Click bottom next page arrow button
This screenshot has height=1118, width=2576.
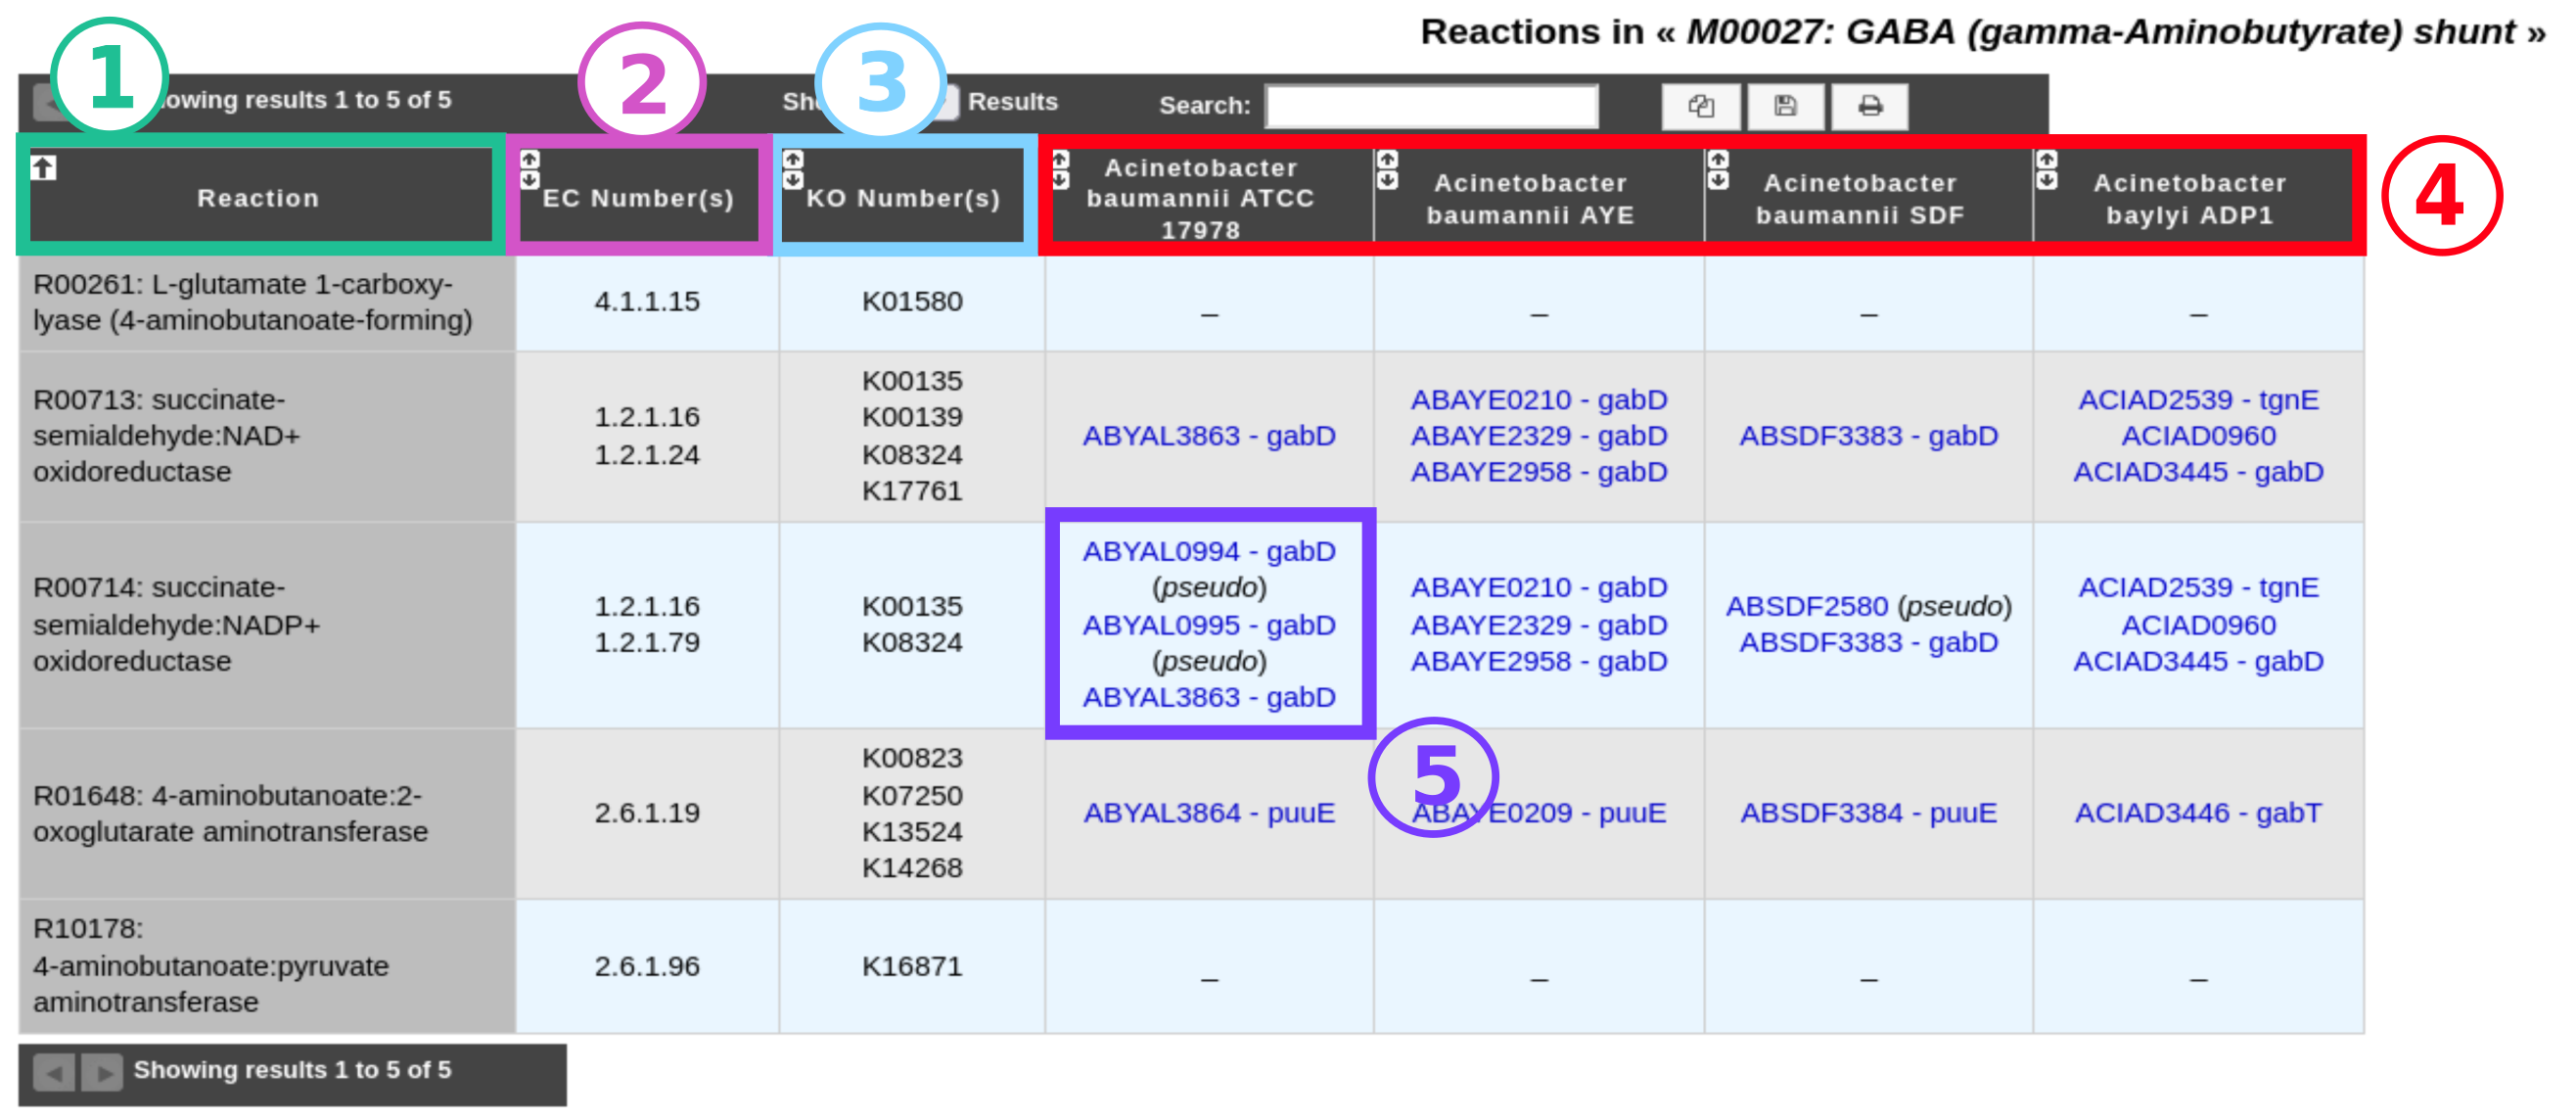pos(102,1072)
